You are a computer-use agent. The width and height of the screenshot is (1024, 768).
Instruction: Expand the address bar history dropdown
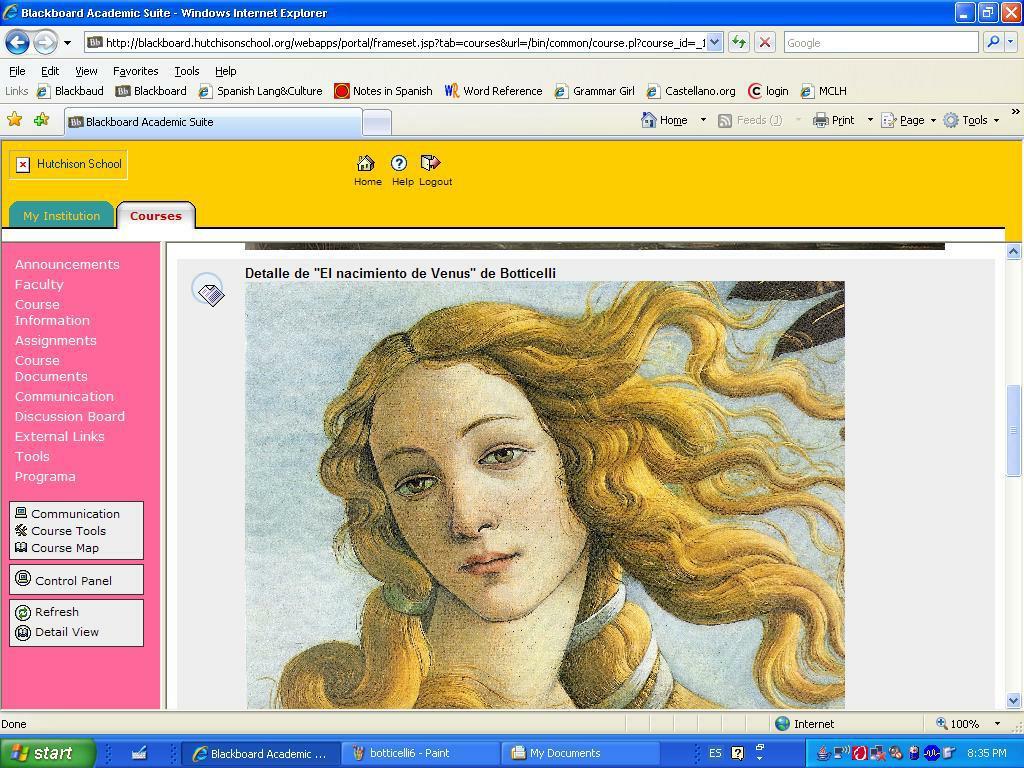(714, 43)
